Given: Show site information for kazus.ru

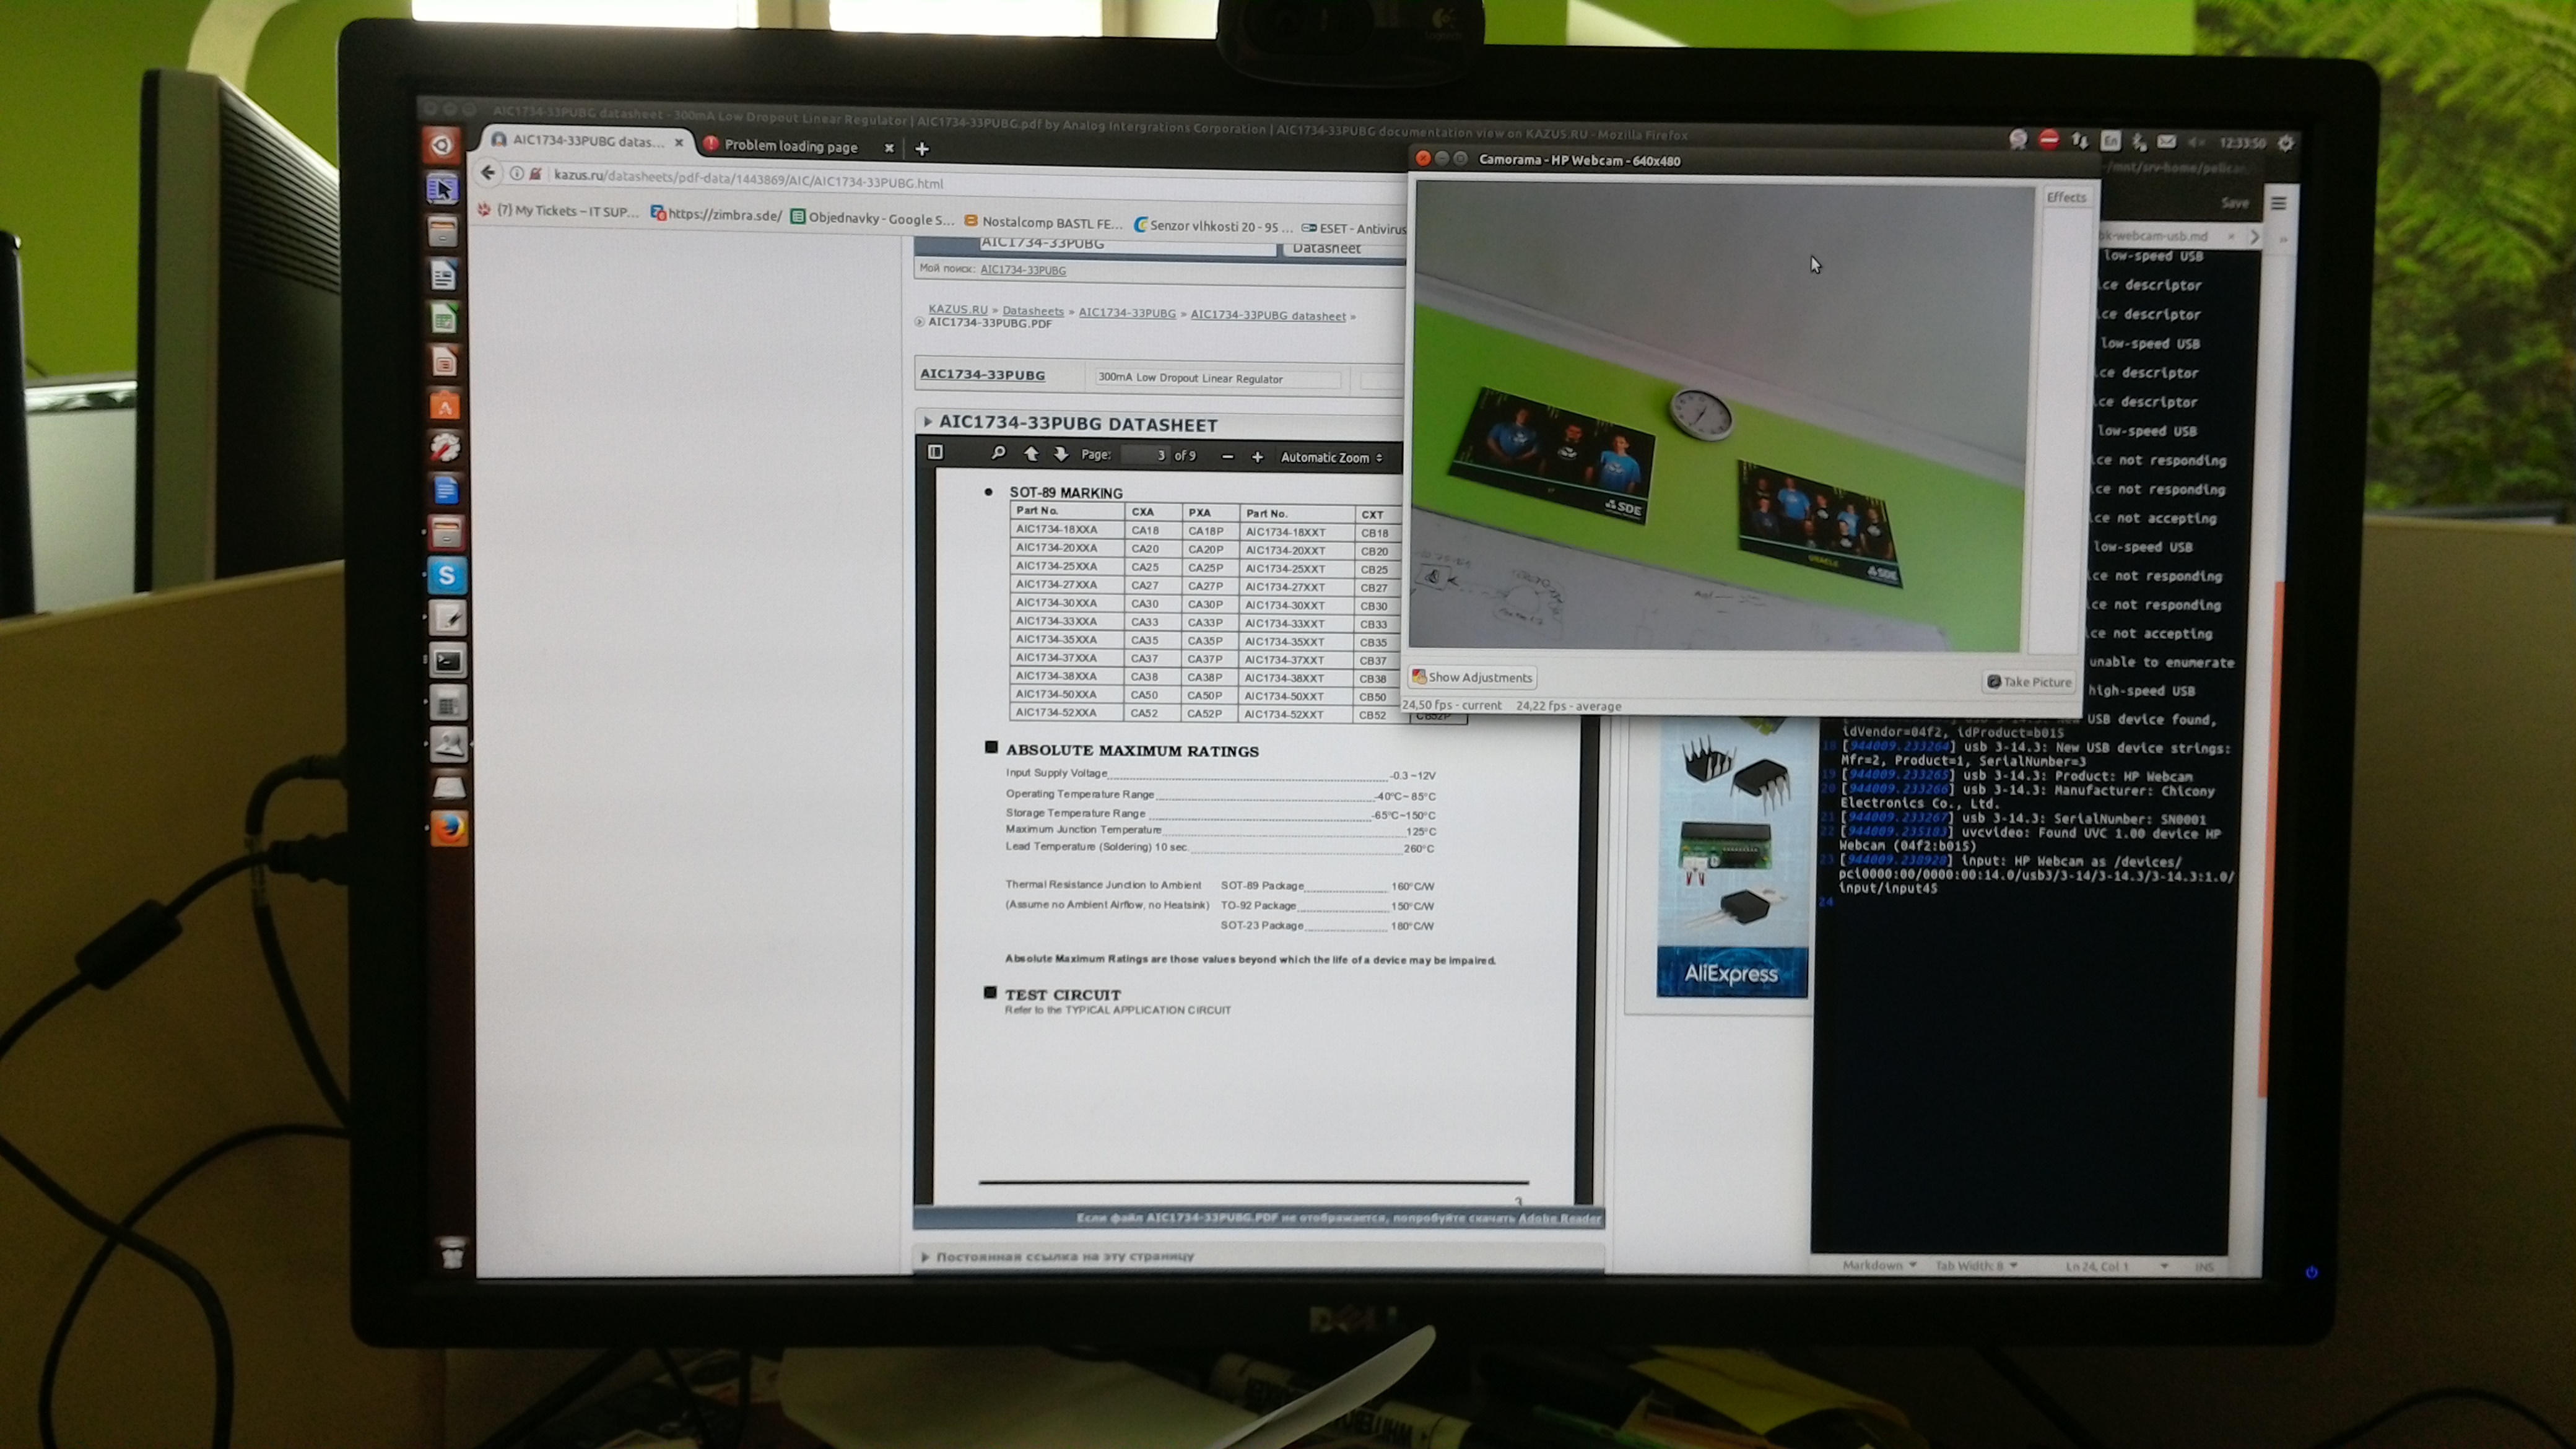Looking at the screenshot, I should point(516,174).
